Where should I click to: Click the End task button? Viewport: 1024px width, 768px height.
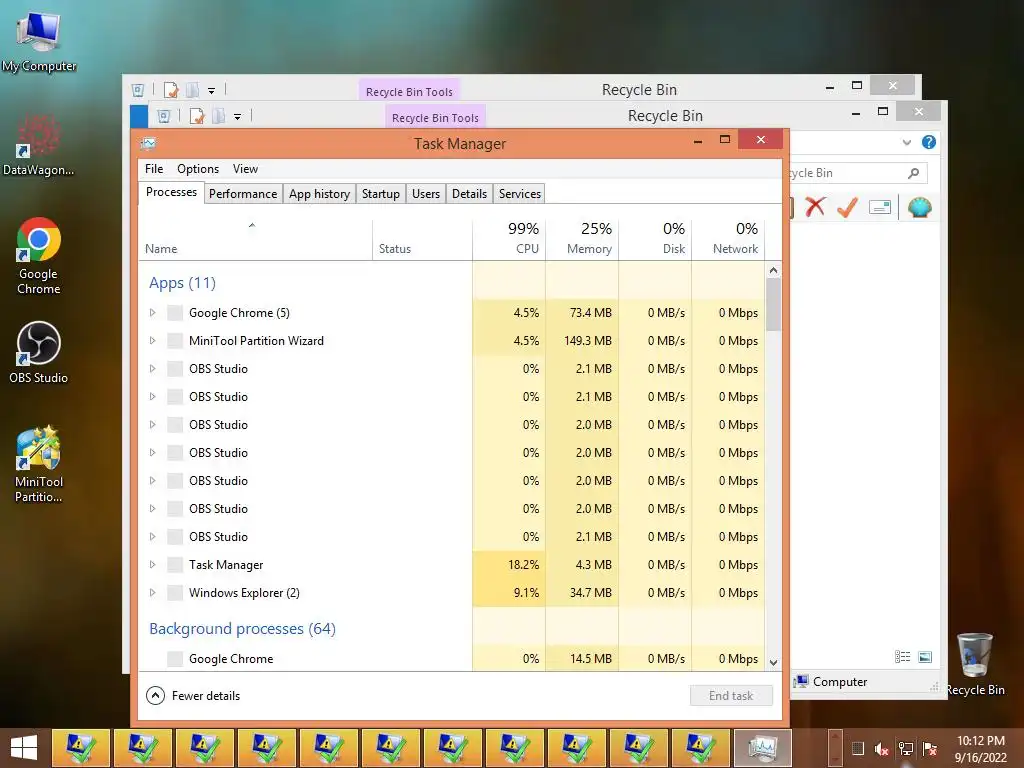(x=731, y=696)
